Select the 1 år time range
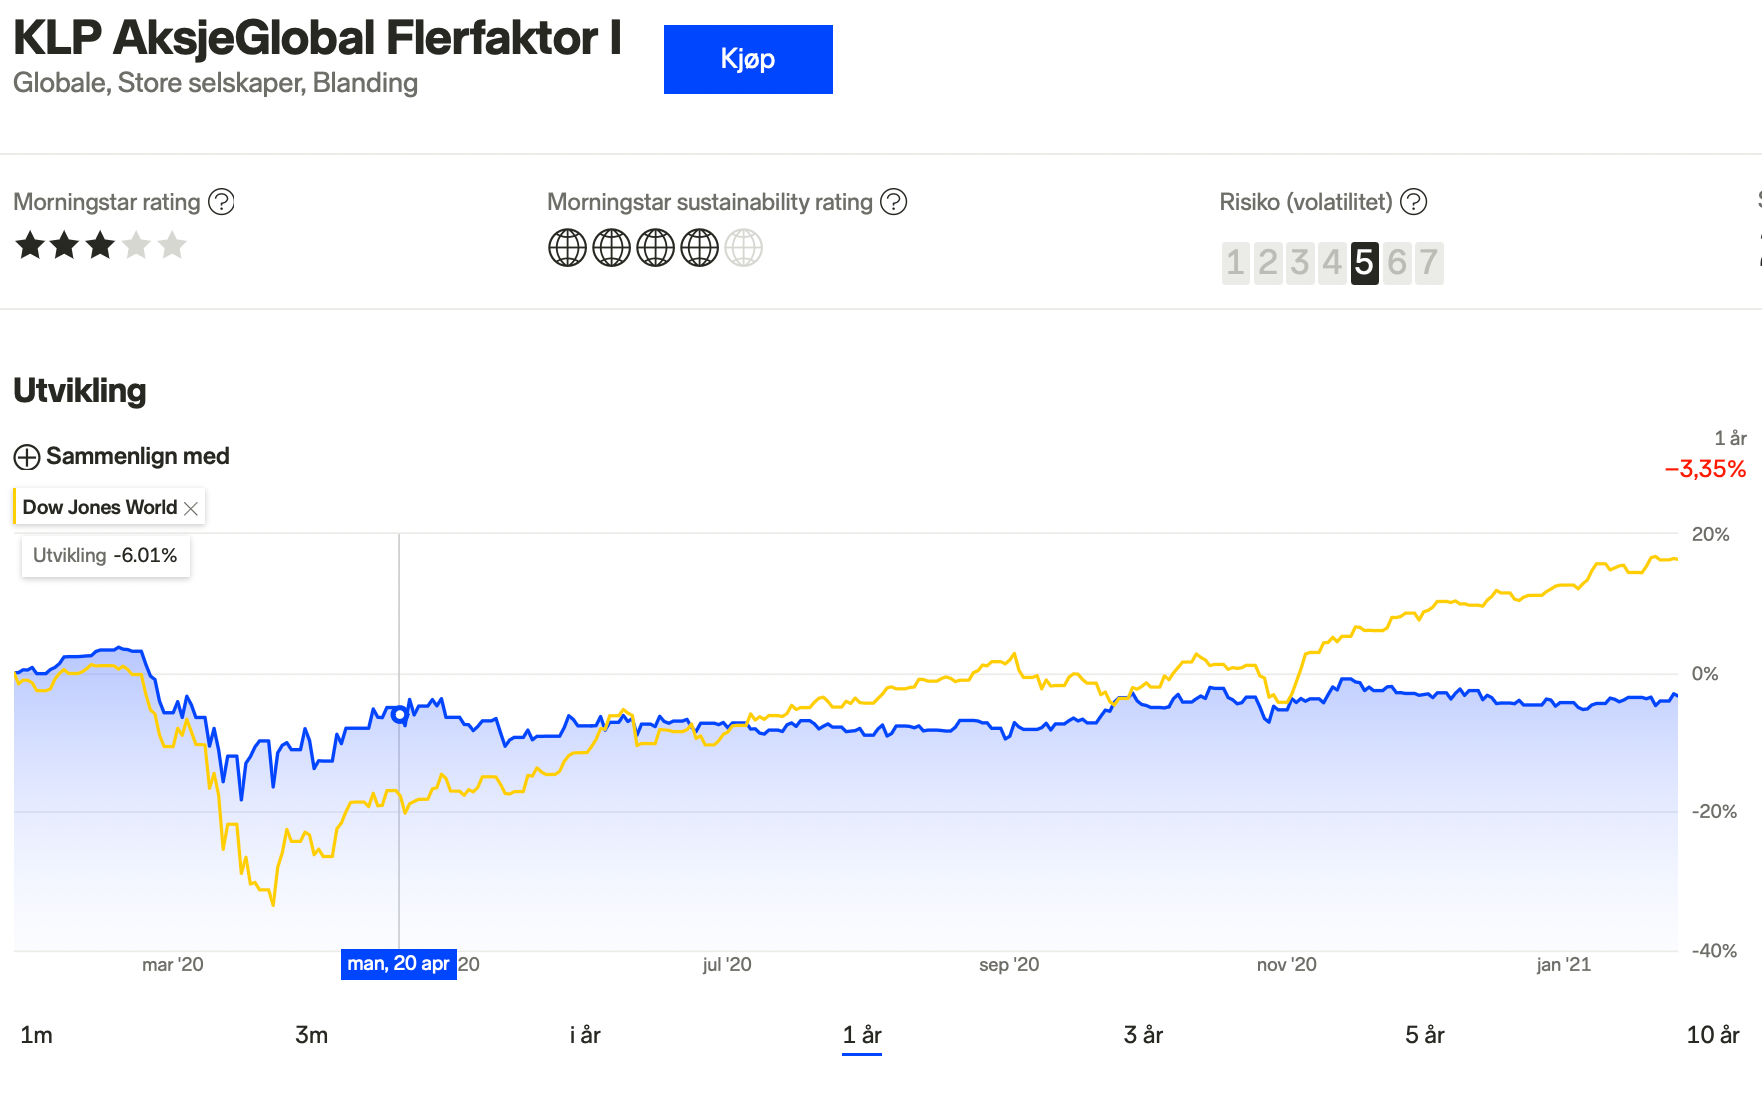Screen dimensions: 1762x1096 pyautogui.click(x=862, y=1035)
